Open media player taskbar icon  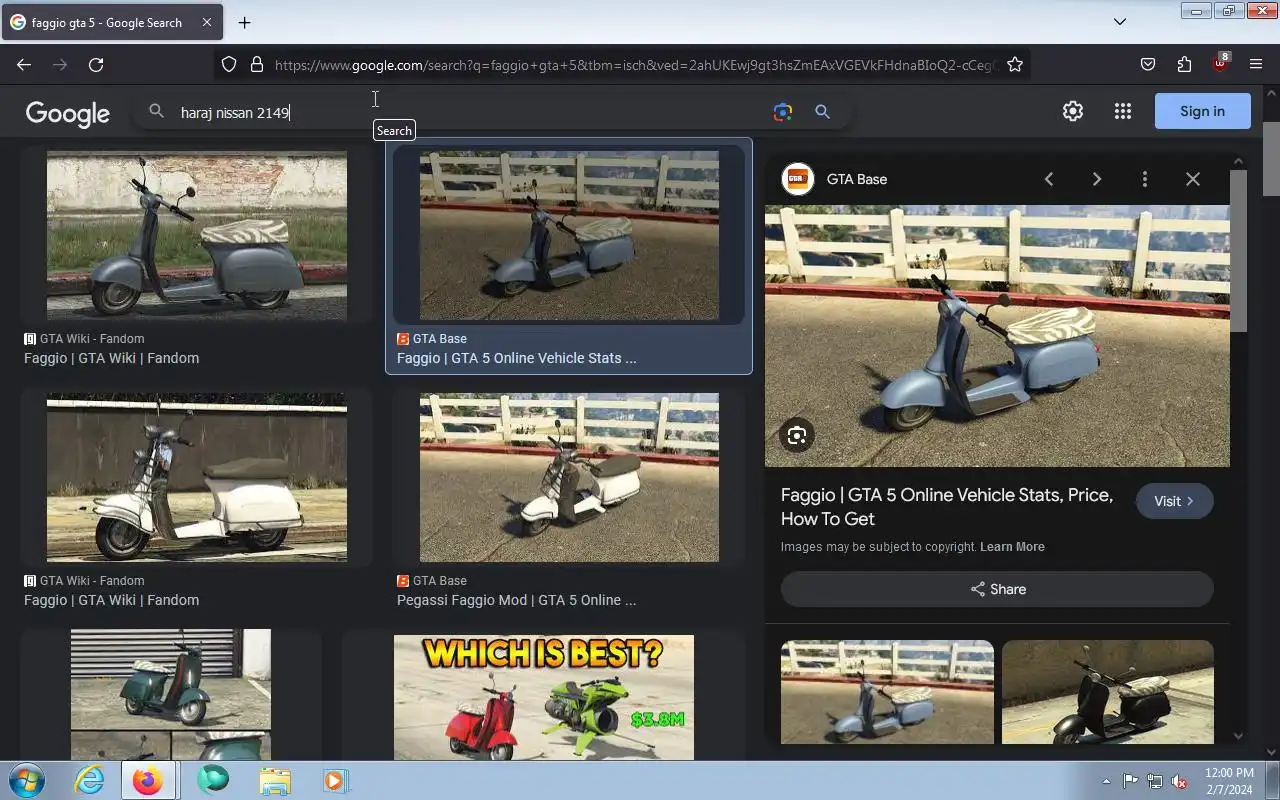point(335,780)
